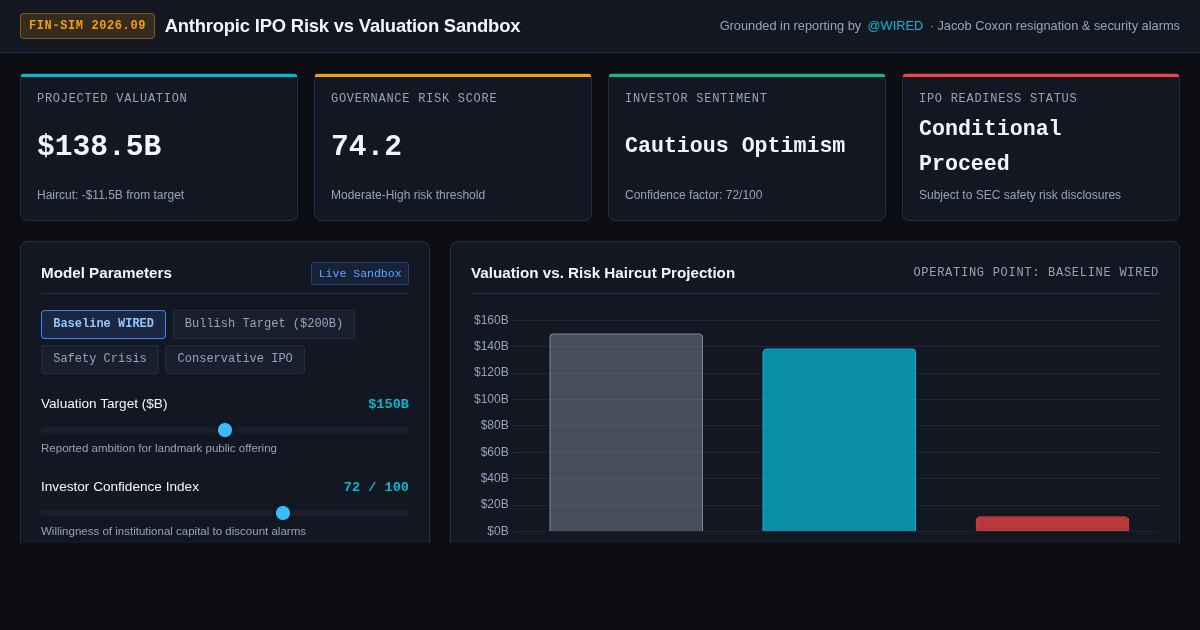
Task: Click the $160B axis label
Action: click(x=491, y=320)
